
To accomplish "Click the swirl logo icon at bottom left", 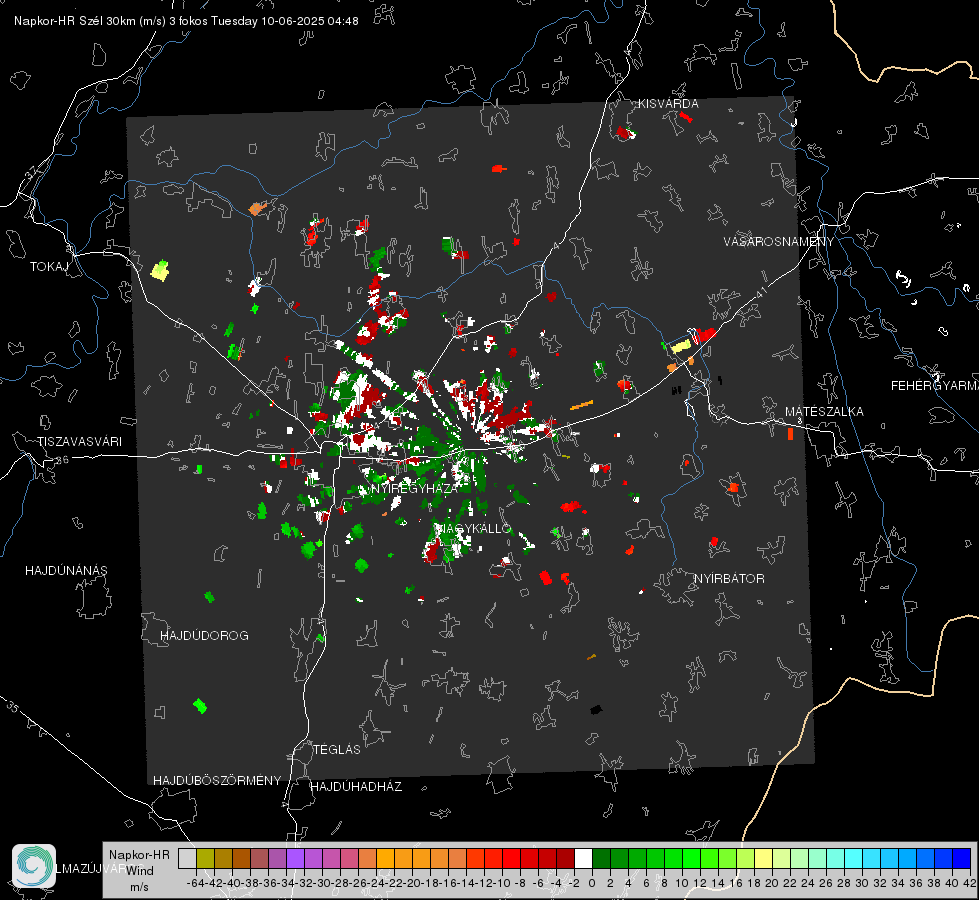I will click(x=34, y=866).
